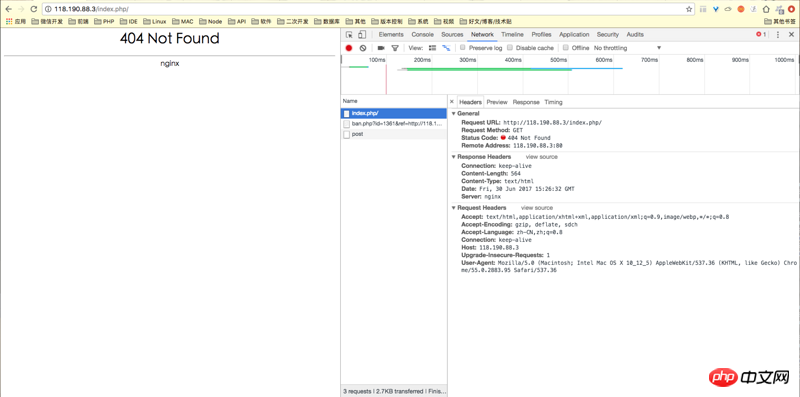This screenshot has width=800, height=397.
Task: Select the Headers detail tab
Action: (x=470, y=102)
